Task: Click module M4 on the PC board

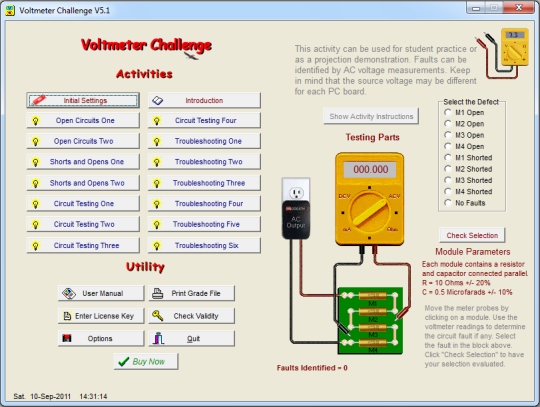Action: (373, 343)
